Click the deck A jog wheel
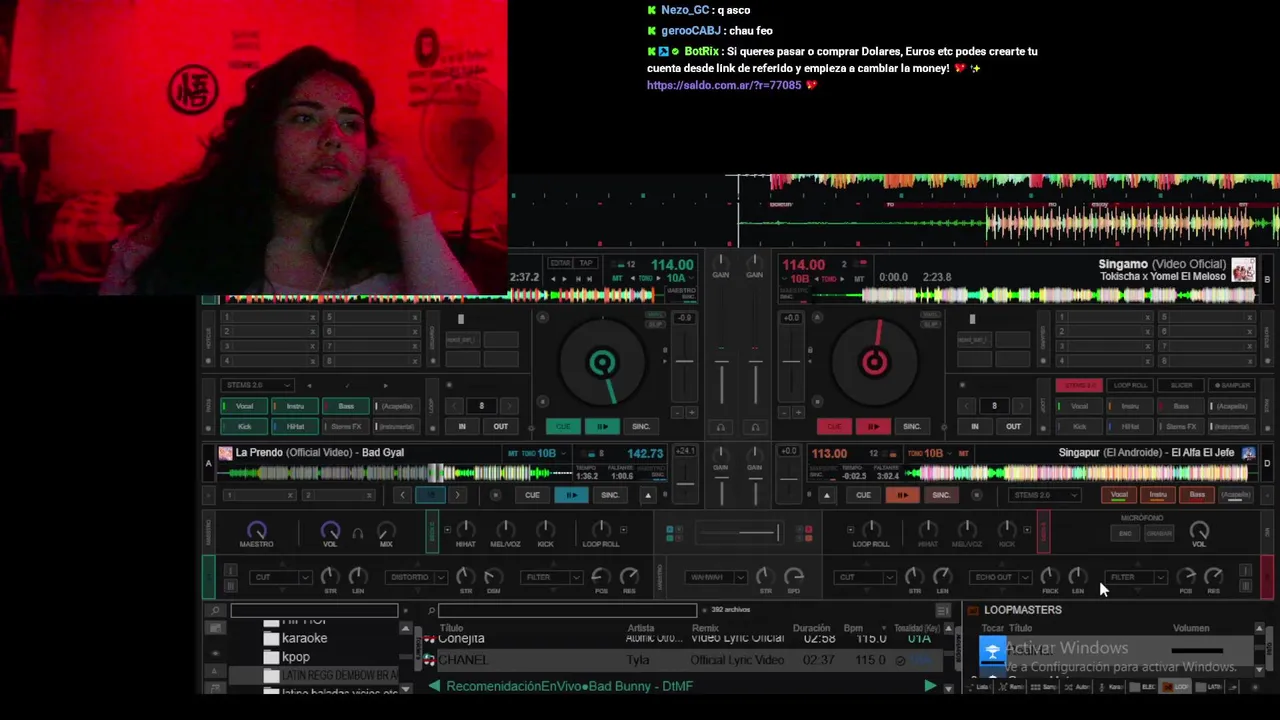 point(602,363)
